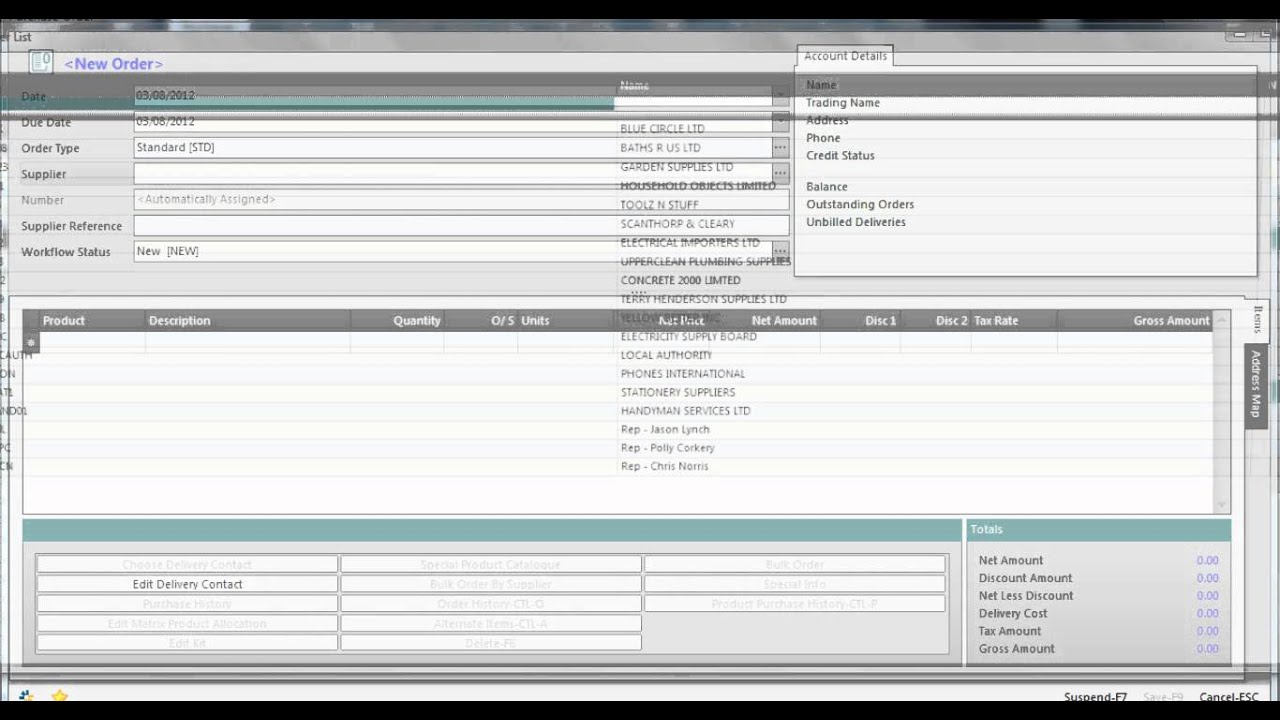Select BLUE CIRCLE LTD from supplier list
This screenshot has height=720, width=1280.
pos(662,129)
